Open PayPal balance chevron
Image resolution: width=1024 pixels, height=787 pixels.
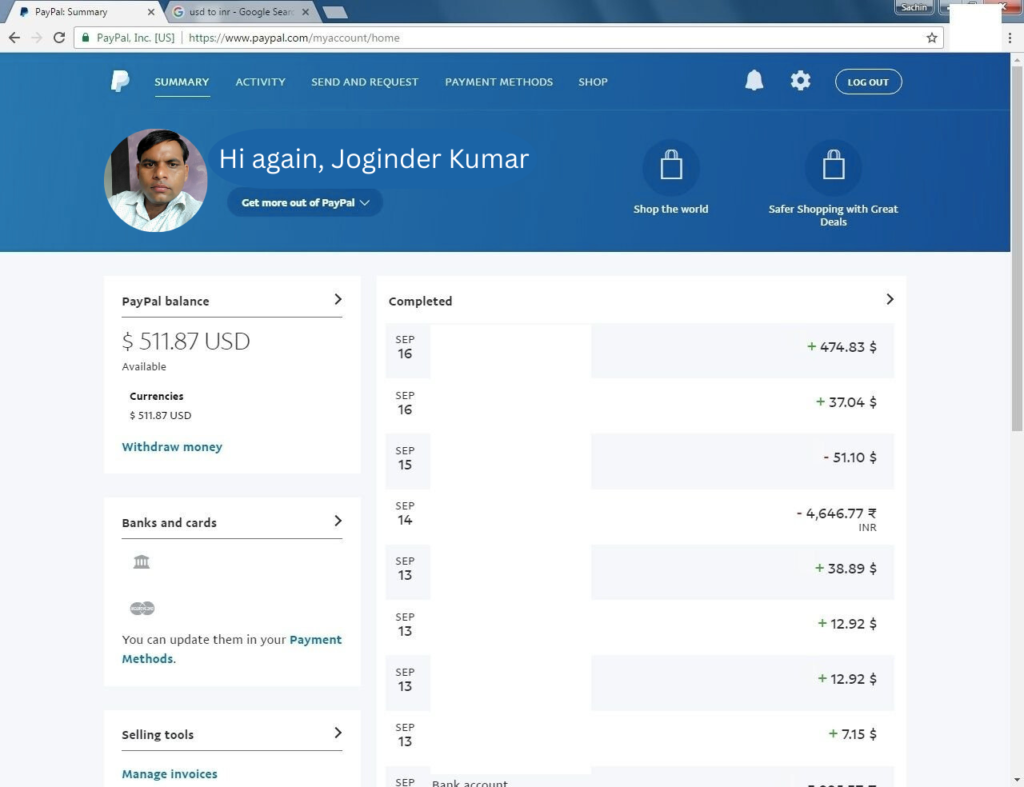(x=338, y=299)
